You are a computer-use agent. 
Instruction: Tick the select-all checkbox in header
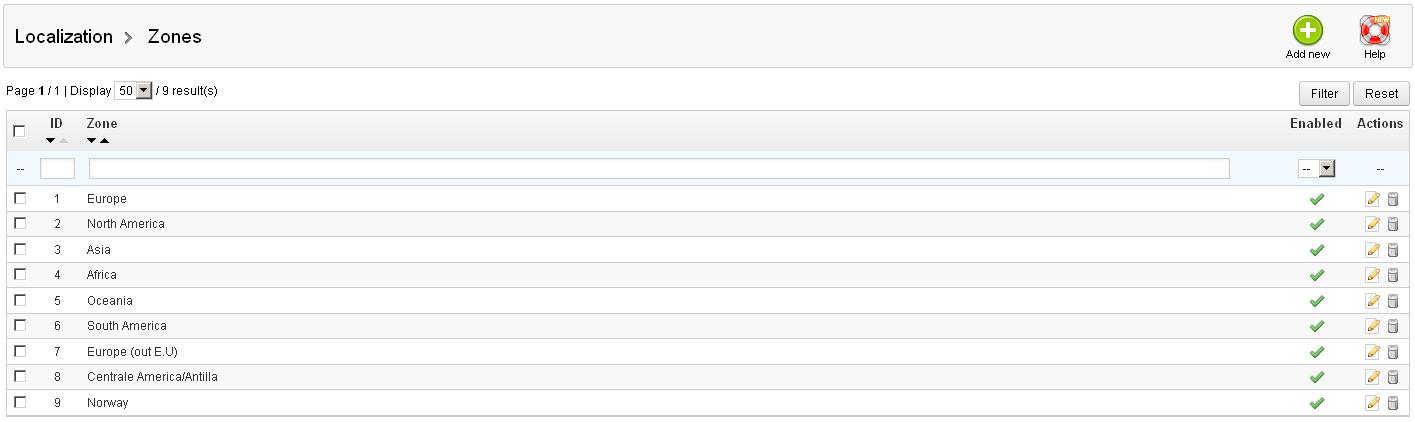[x=20, y=131]
